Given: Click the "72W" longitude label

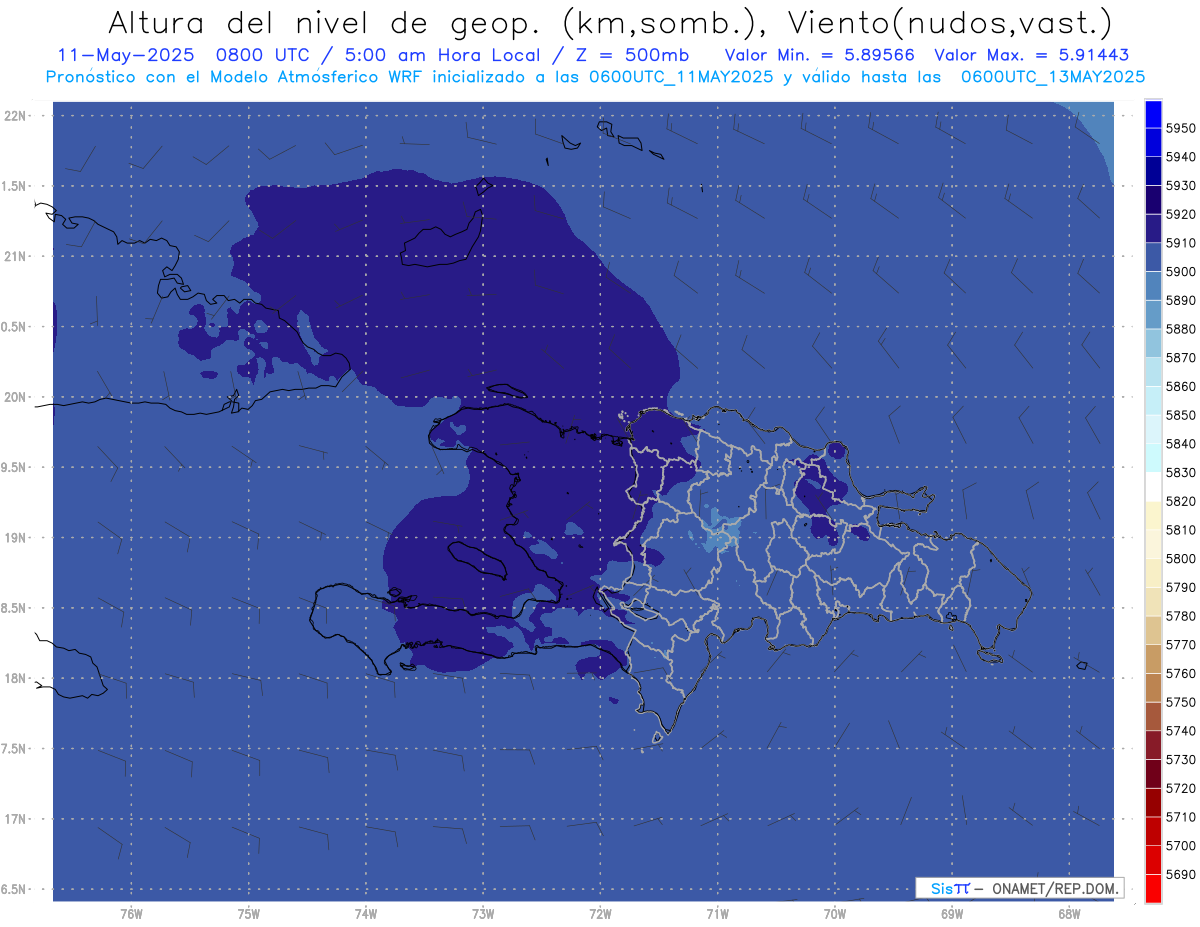Looking at the screenshot, I should click(600, 914).
